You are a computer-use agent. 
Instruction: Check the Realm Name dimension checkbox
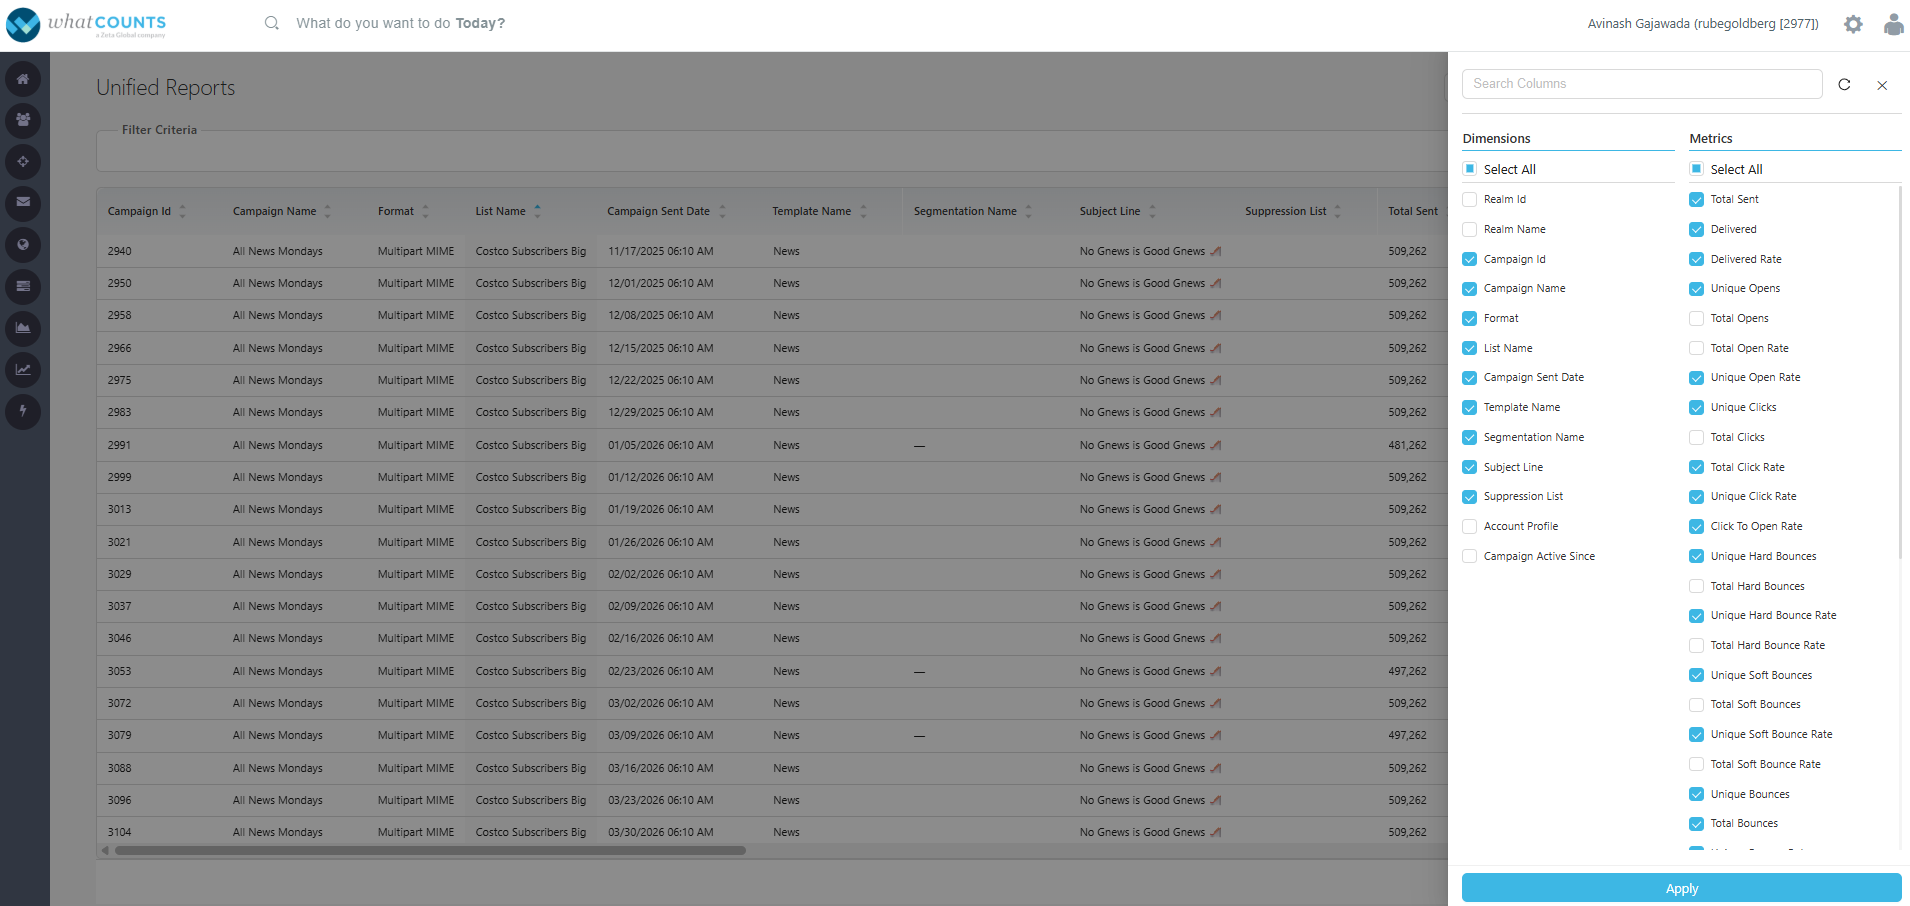pos(1469,230)
